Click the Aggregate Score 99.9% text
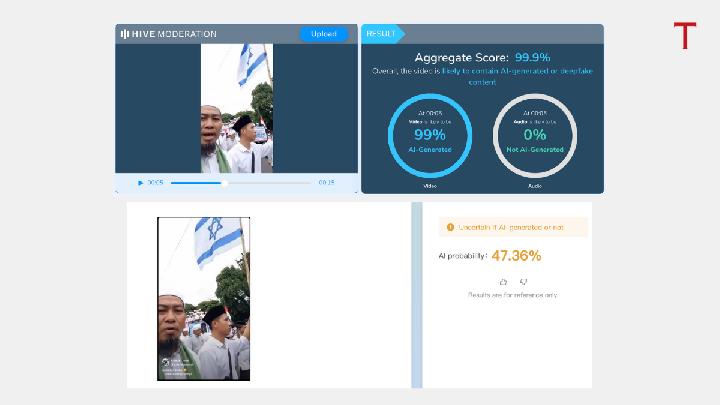720x405 pixels. point(483,58)
